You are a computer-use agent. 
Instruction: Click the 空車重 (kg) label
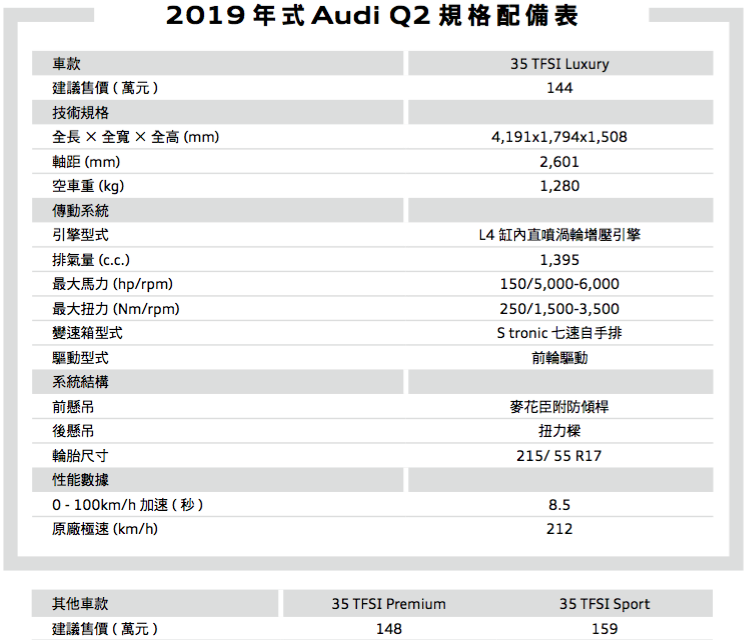click(x=88, y=186)
